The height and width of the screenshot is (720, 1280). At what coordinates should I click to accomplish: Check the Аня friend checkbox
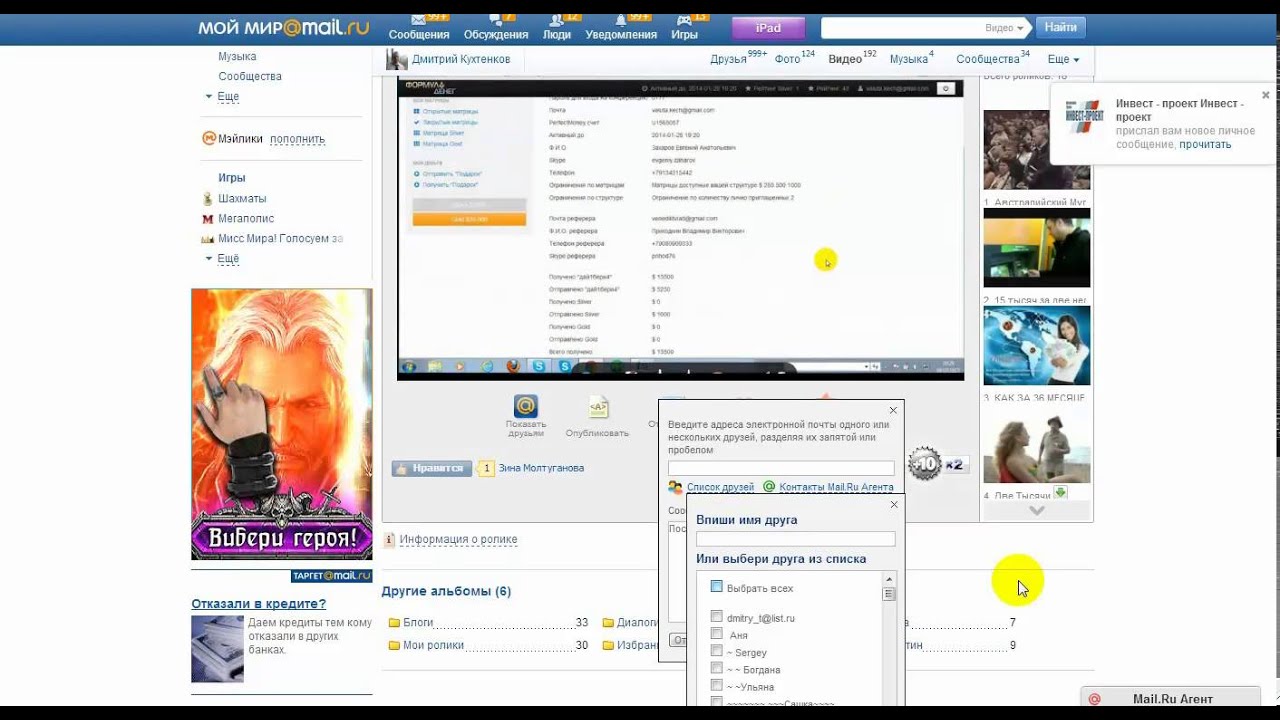coord(717,634)
